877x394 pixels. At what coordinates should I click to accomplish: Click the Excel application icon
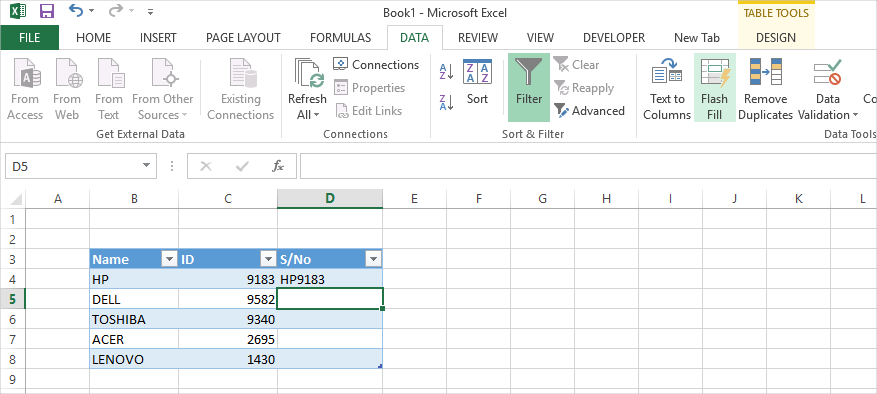click(18, 11)
